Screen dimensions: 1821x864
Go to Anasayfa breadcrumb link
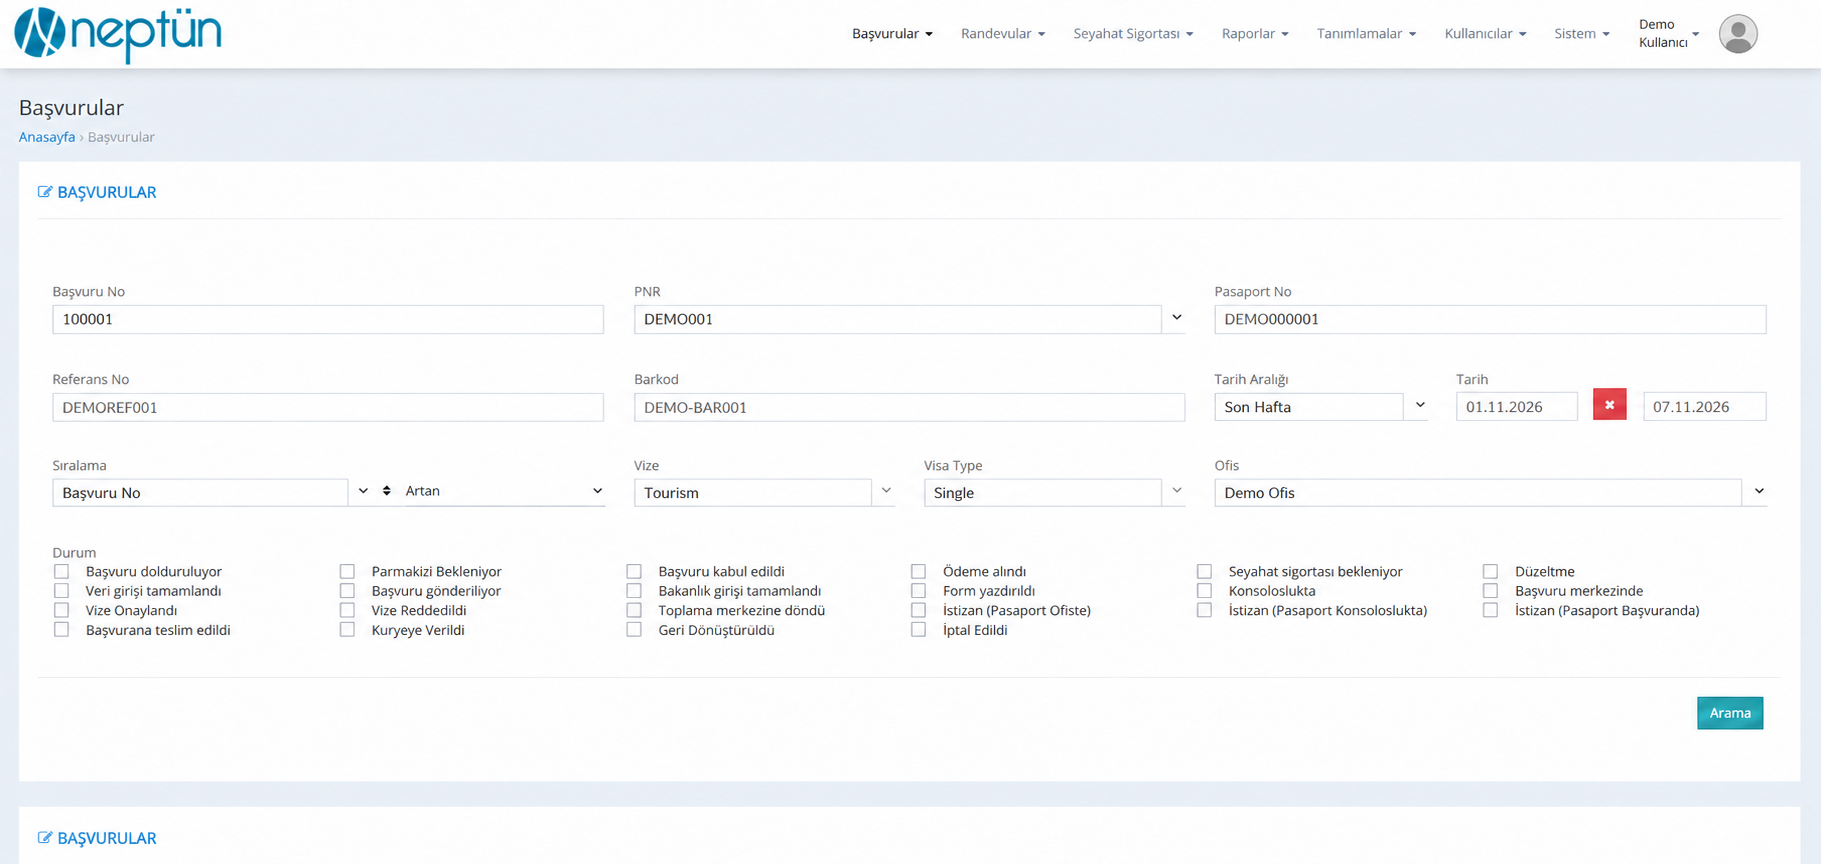(x=47, y=137)
